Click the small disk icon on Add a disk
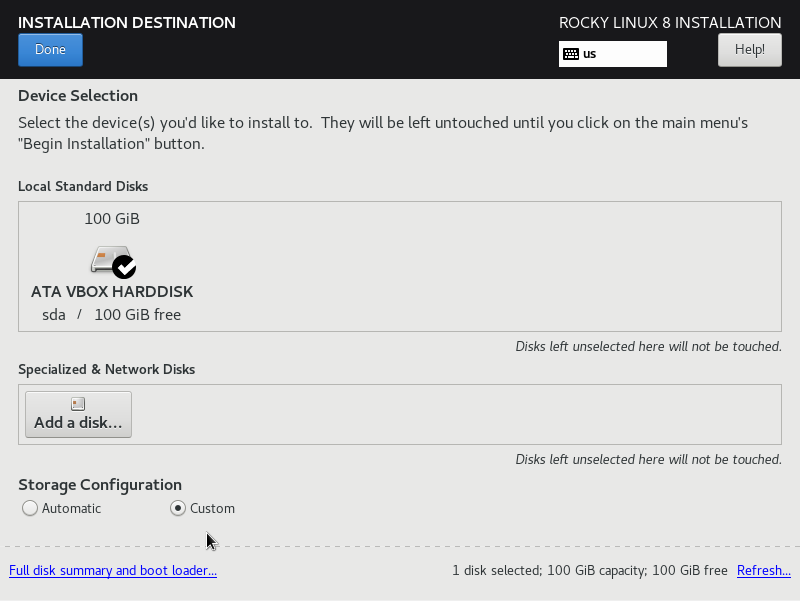The height and width of the screenshot is (601, 800). pos(78,404)
